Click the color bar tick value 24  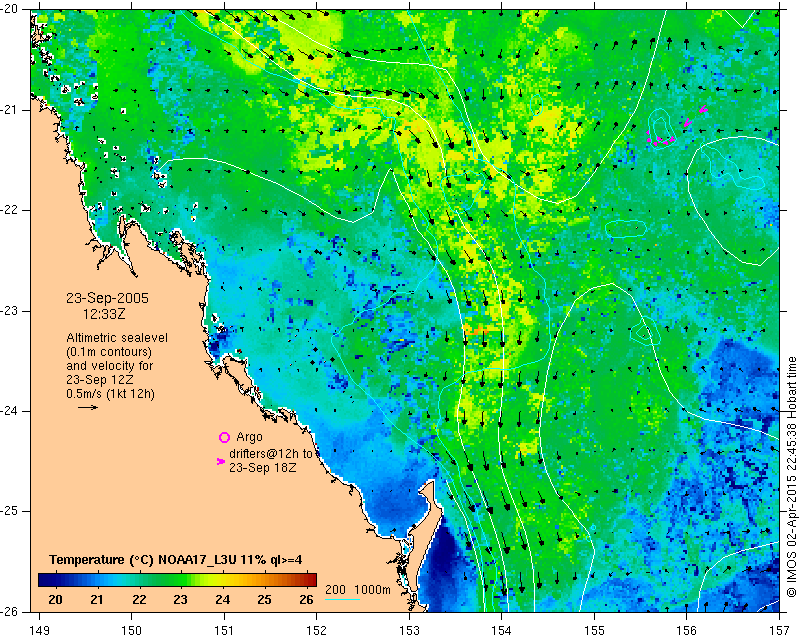[222, 599]
